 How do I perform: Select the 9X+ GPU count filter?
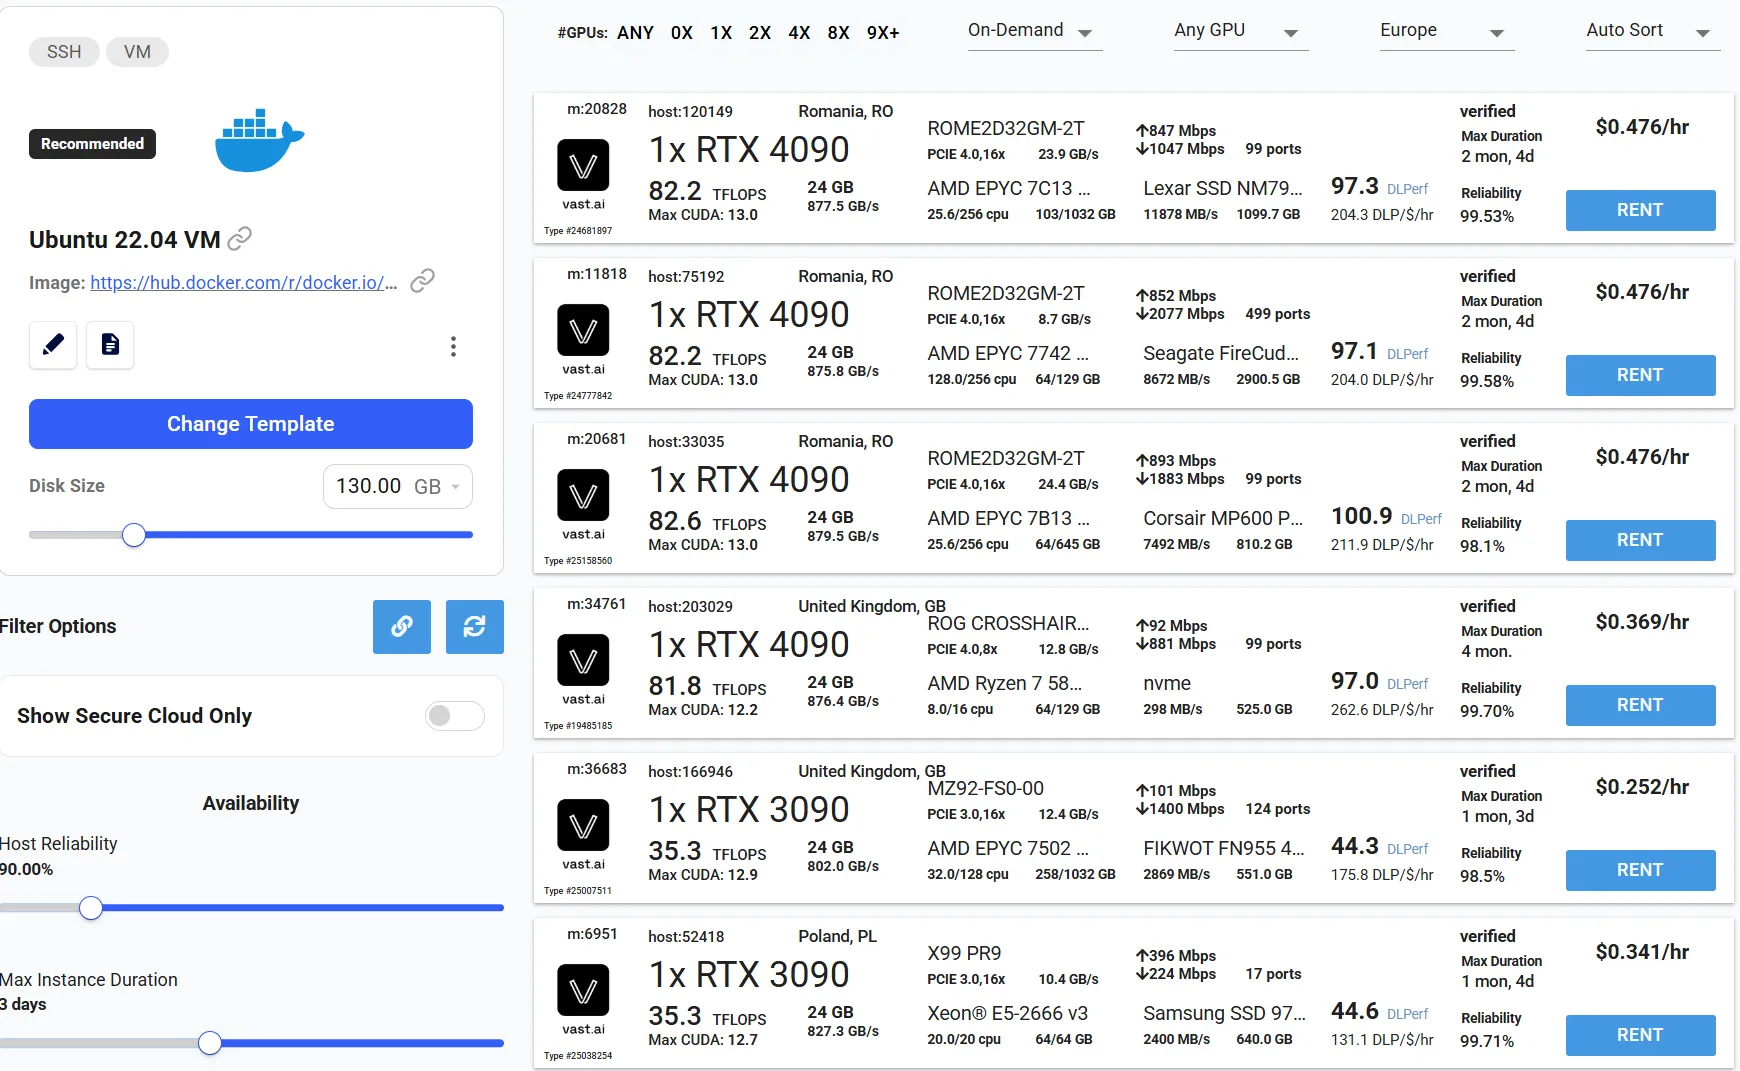tap(883, 33)
